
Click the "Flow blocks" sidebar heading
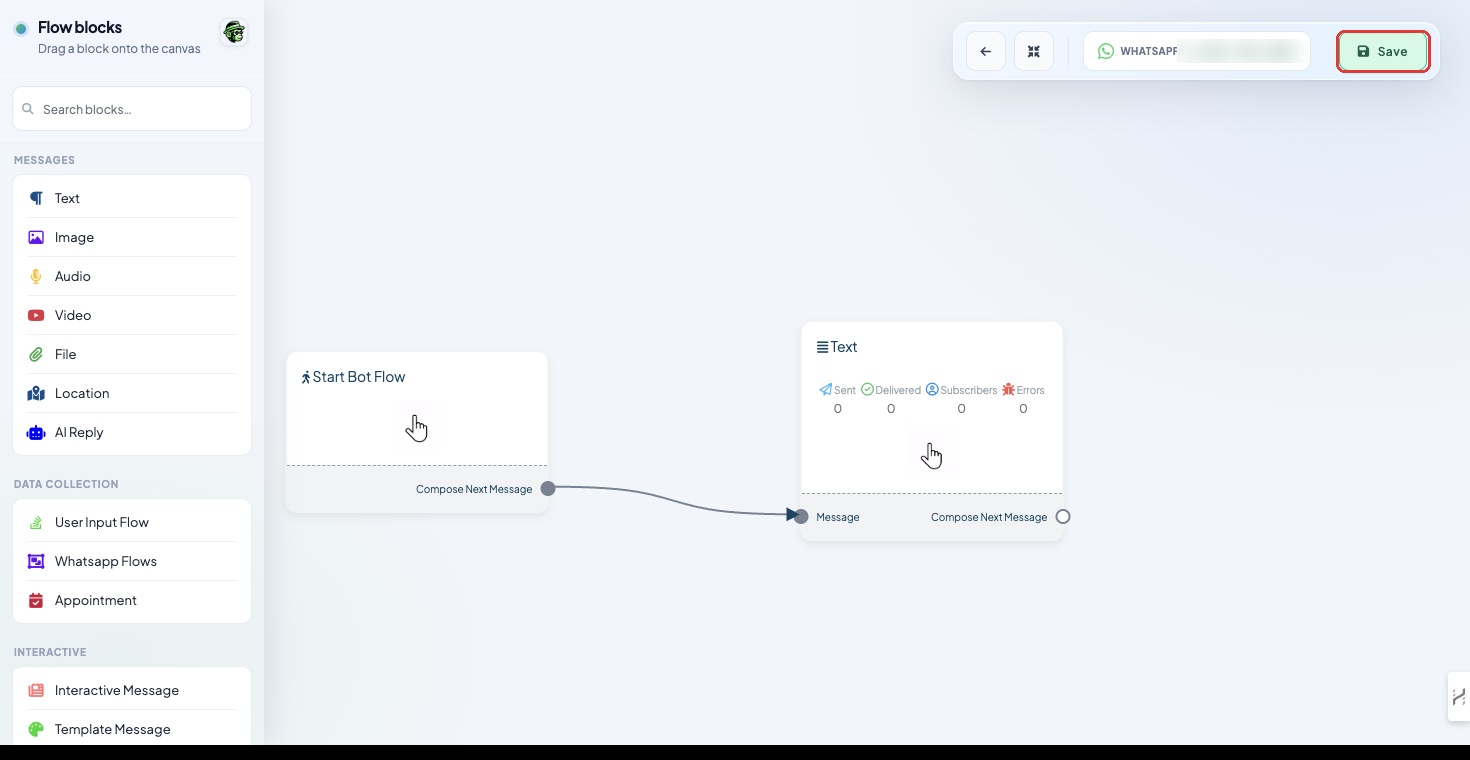pos(80,27)
